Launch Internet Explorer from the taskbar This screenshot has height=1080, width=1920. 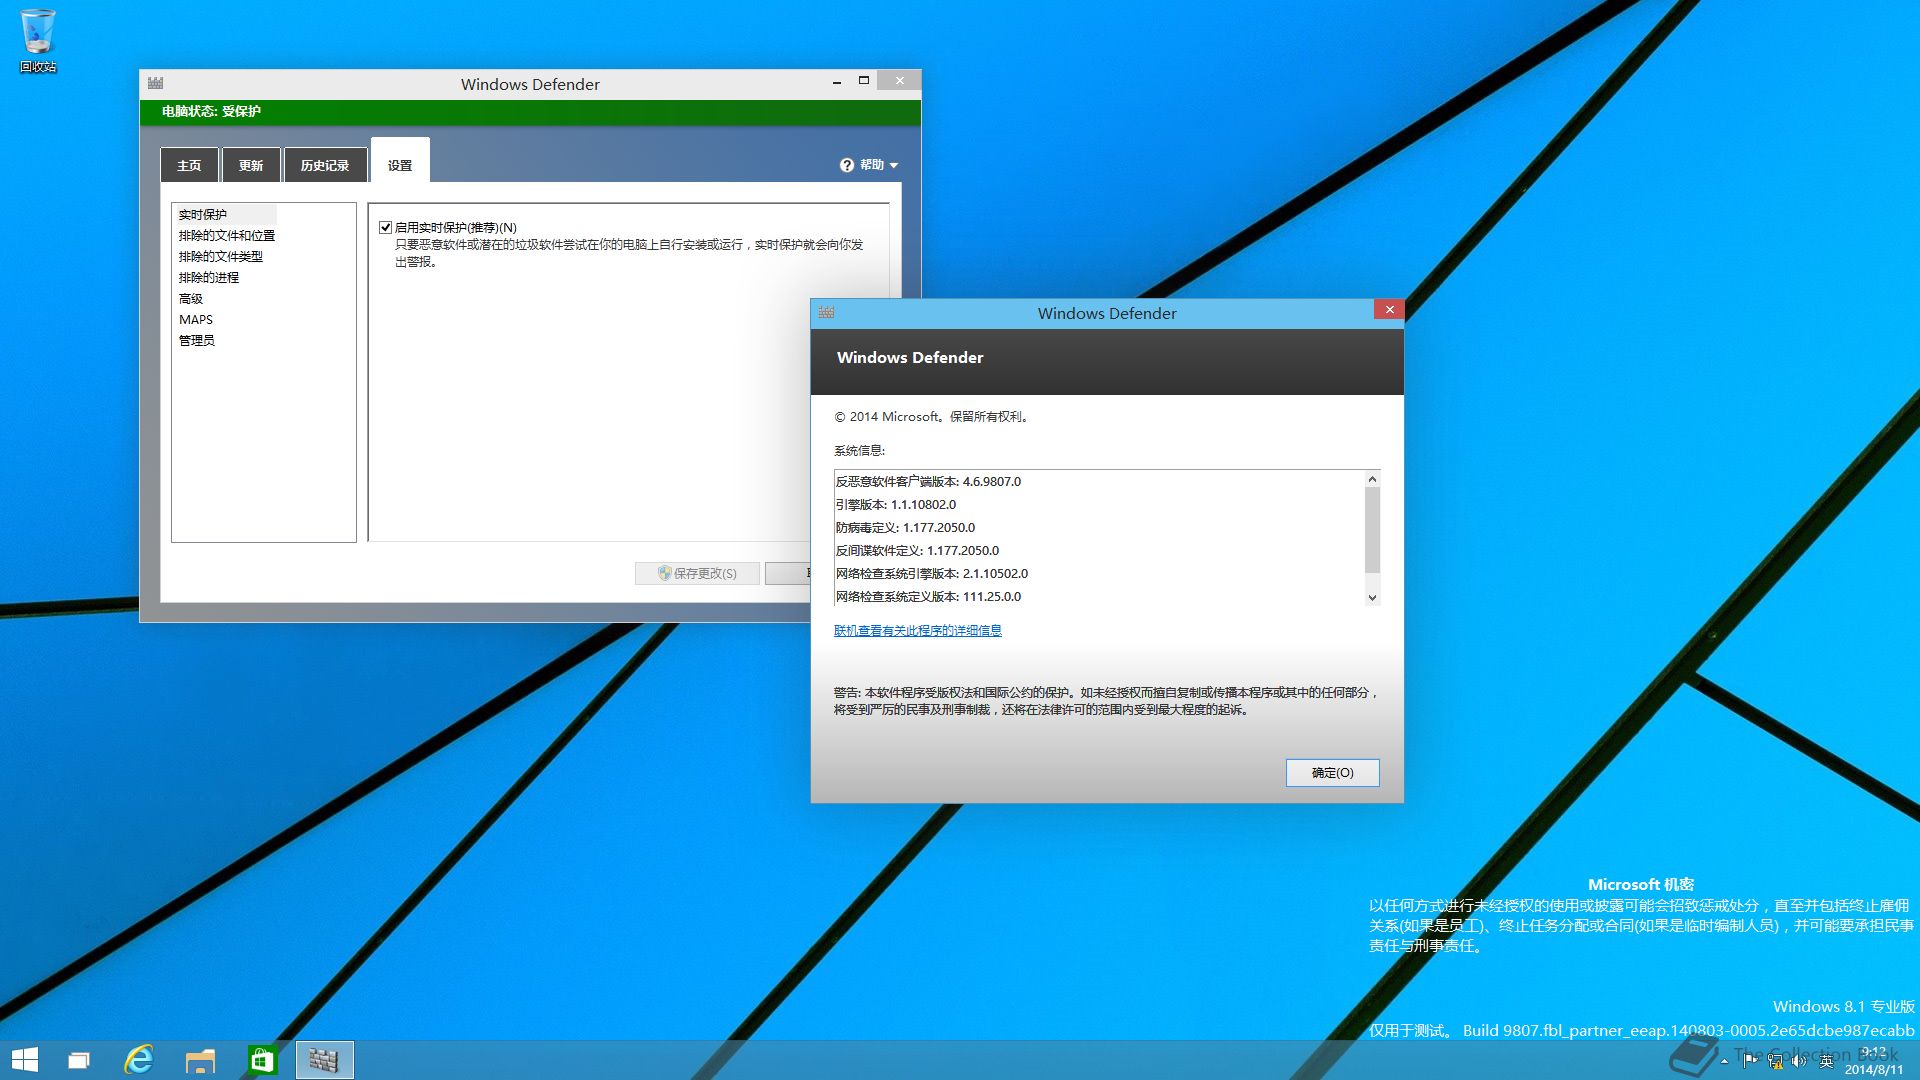[x=139, y=1060]
